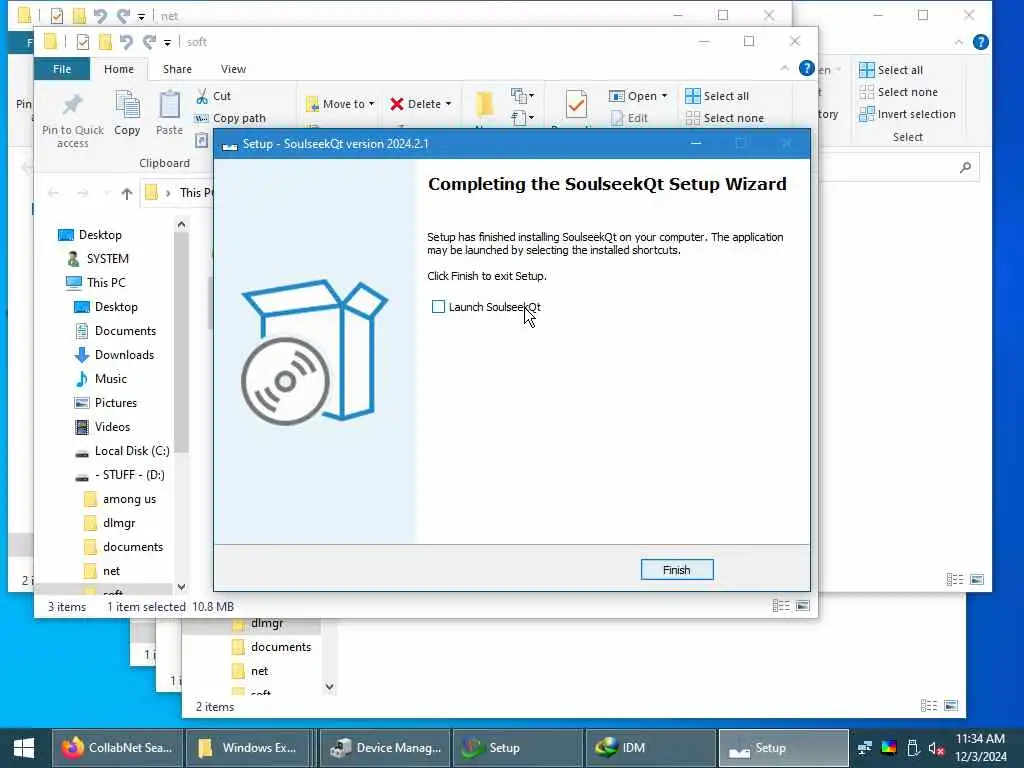This screenshot has width=1024, height=768.
Task: Click the Cut scissors icon
Action: pos(202,96)
